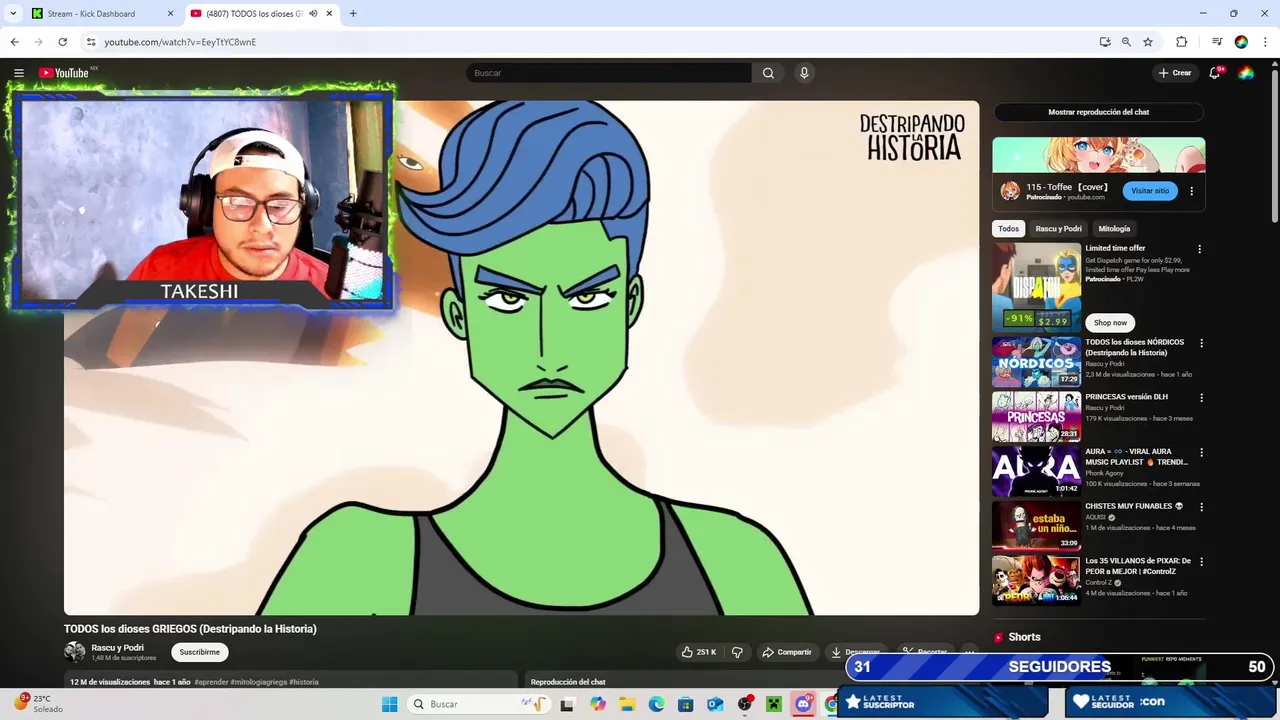1280x720 pixels.
Task: Open PRINCESAS versión DLH thumbnail
Action: 1036,417
